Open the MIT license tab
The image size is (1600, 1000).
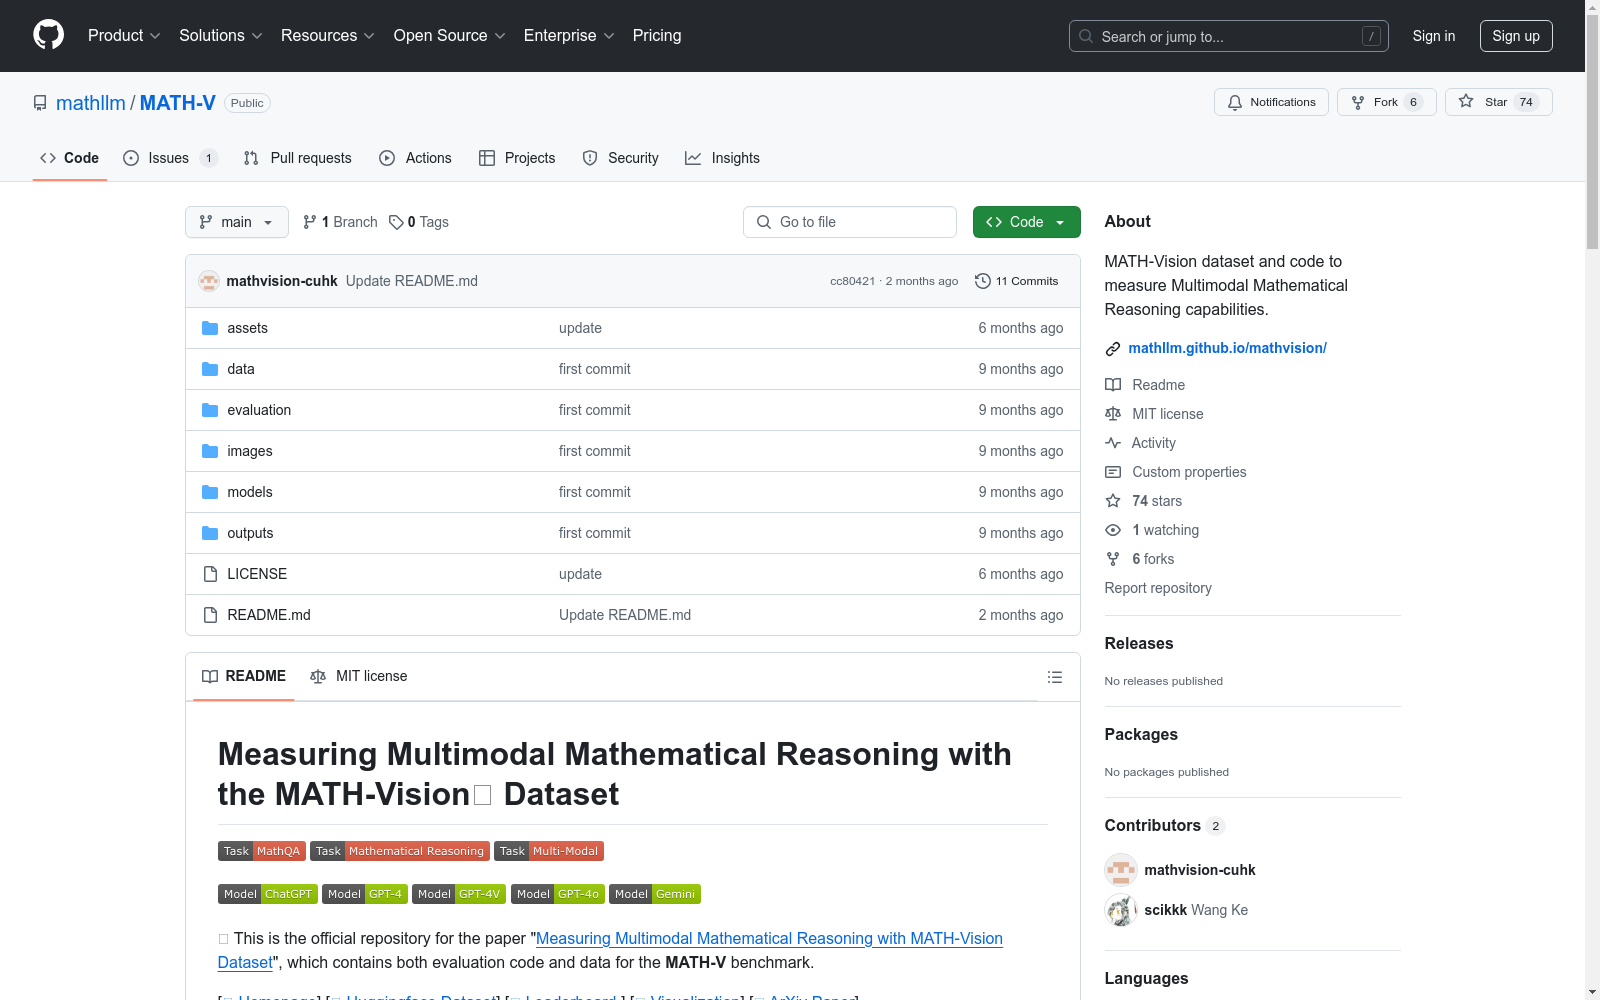point(359,676)
